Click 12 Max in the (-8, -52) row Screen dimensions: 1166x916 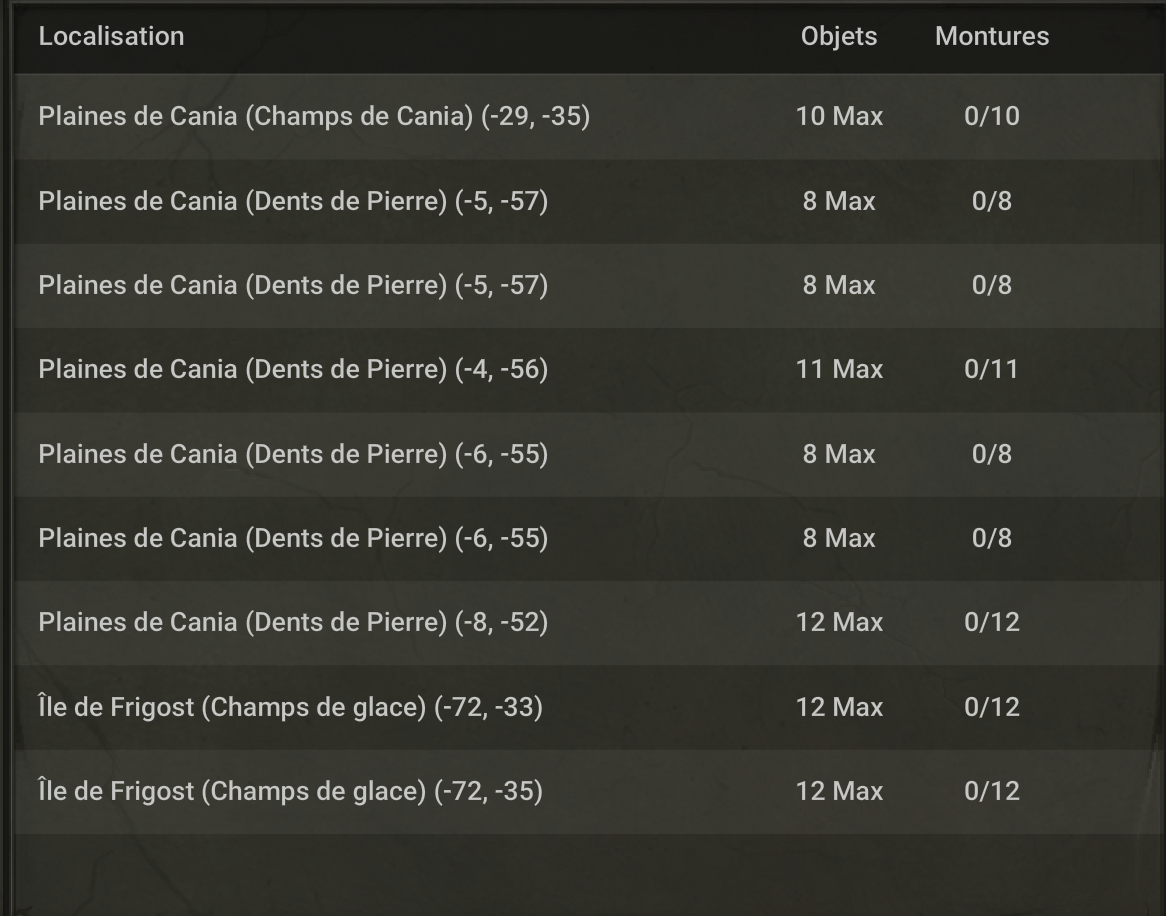[840, 622]
